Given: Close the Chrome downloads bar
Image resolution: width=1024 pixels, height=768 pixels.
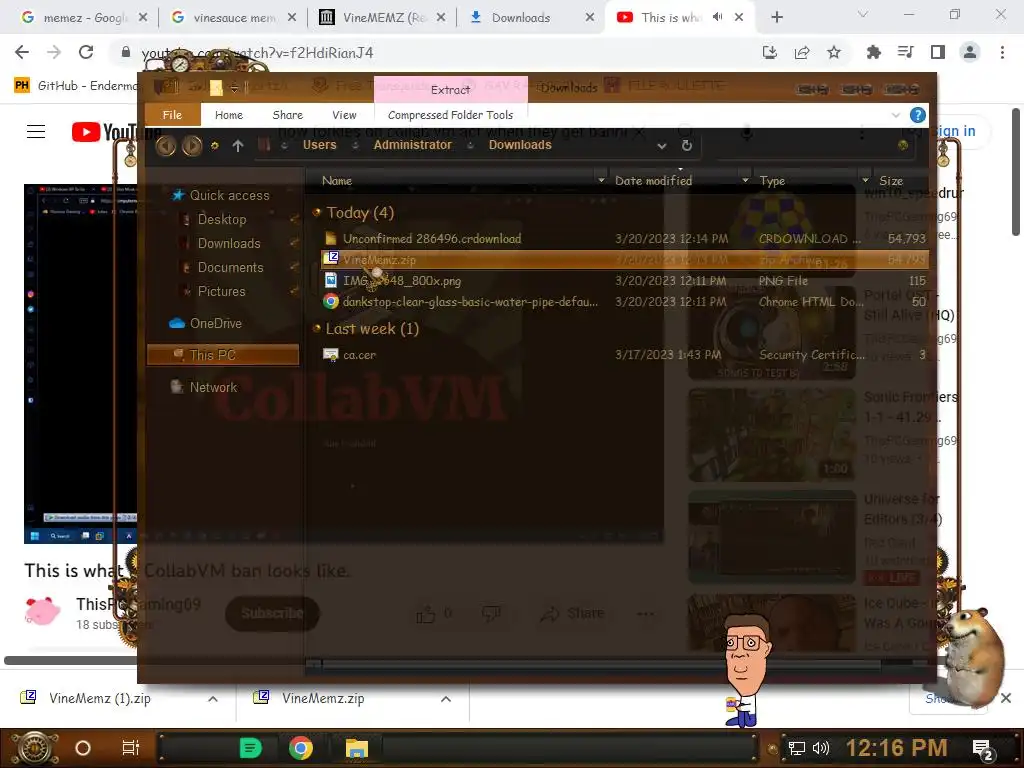Looking at the screenshot, I should pyautogui.click(x=1006, y=698).
